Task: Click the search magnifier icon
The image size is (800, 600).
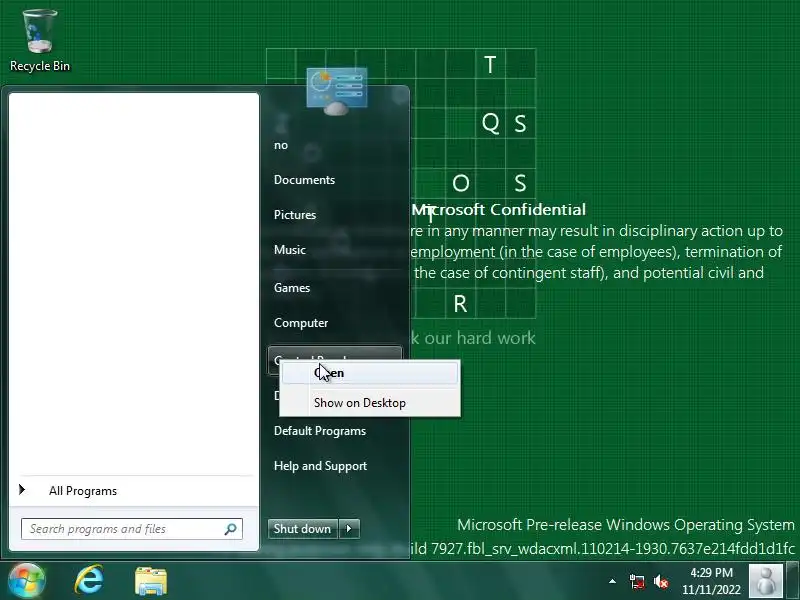Action: [x=231, y=529]
